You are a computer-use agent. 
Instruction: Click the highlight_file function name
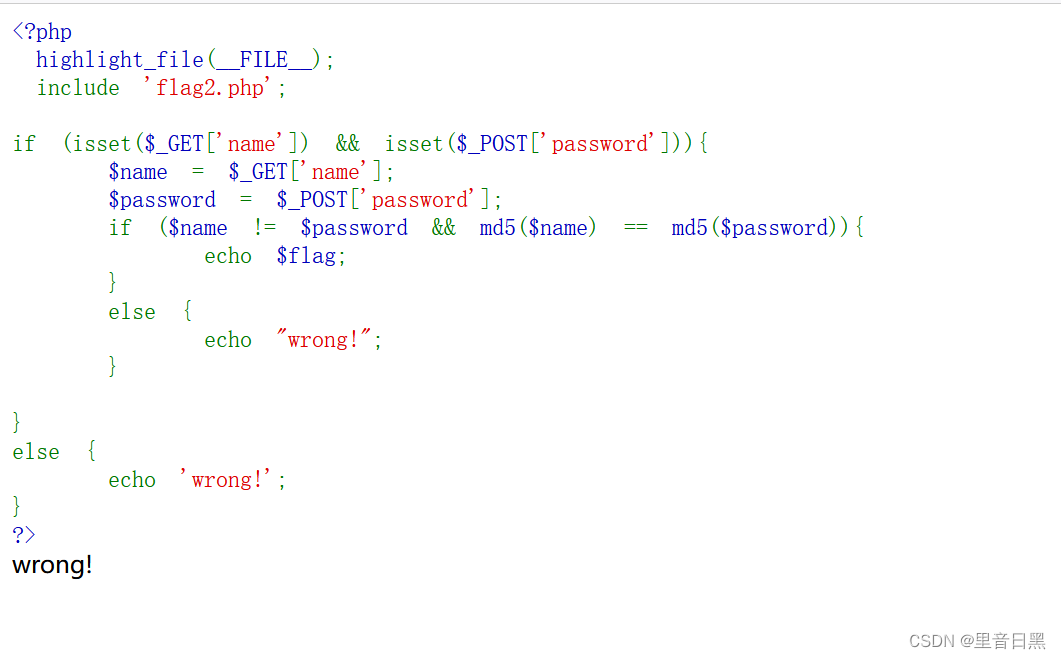119,59
